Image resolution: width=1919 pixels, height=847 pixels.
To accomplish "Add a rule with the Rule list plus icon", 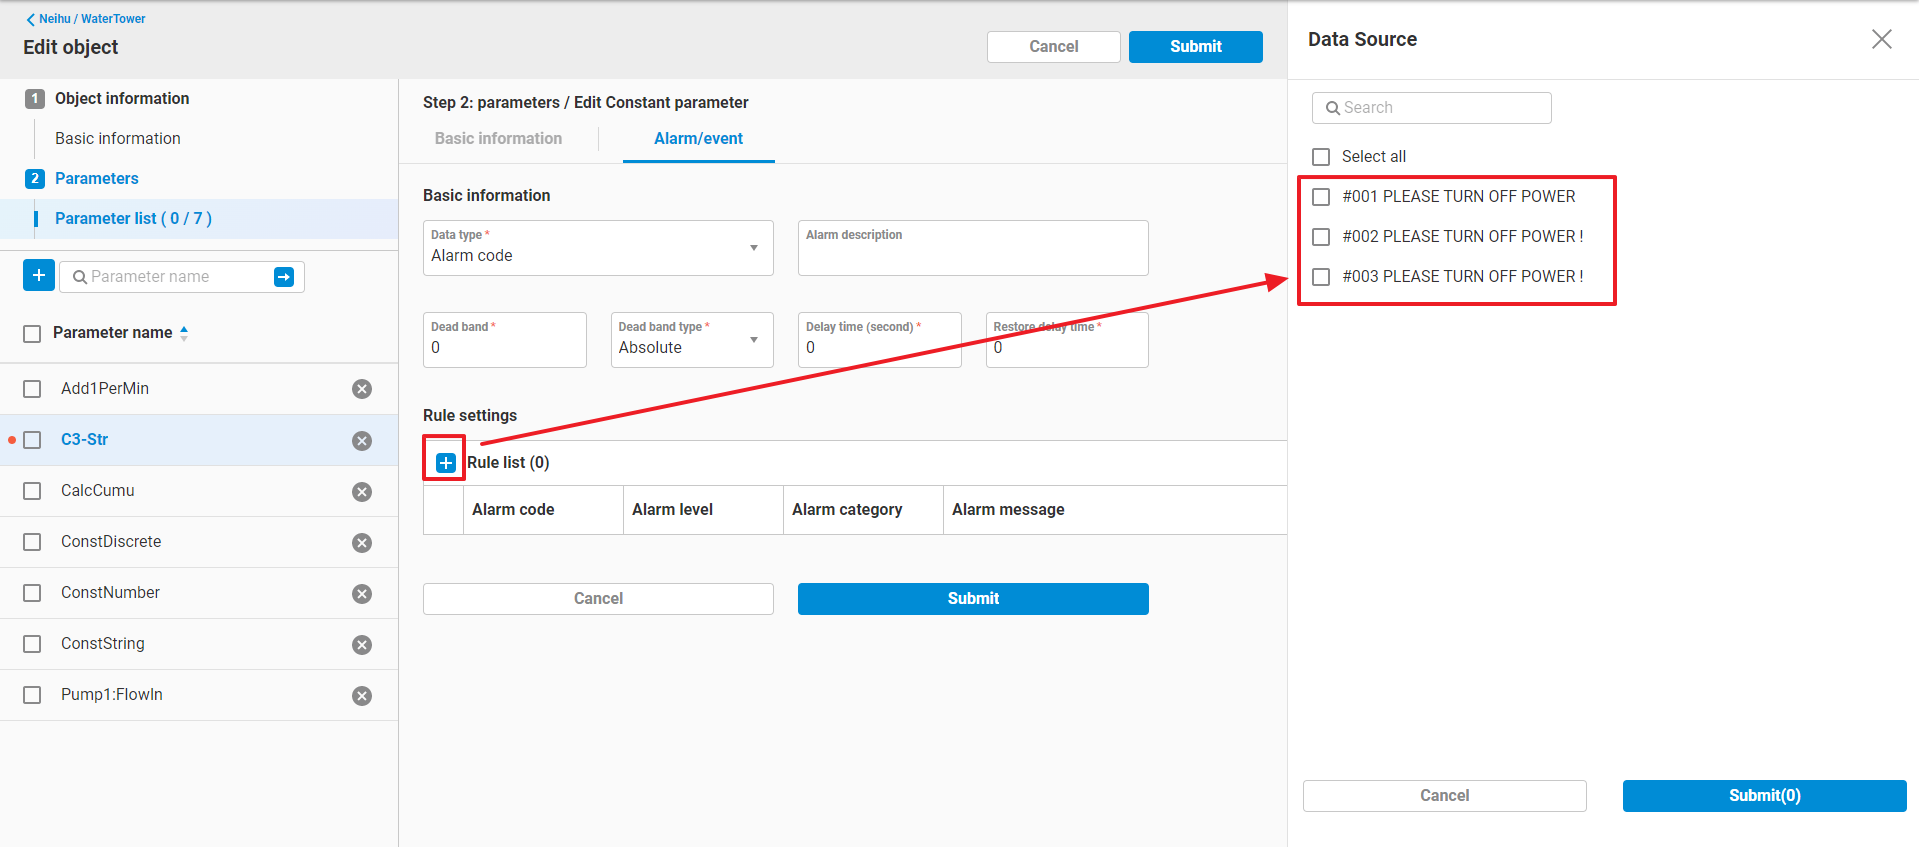I will [x=446, y=462].
